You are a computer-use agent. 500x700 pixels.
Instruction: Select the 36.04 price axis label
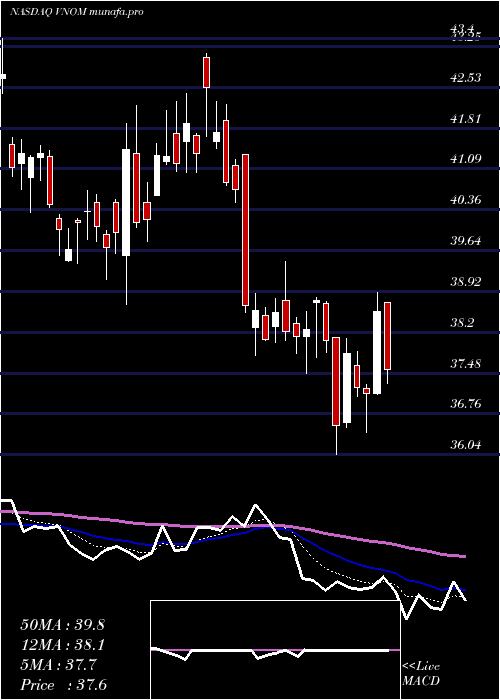466,445
